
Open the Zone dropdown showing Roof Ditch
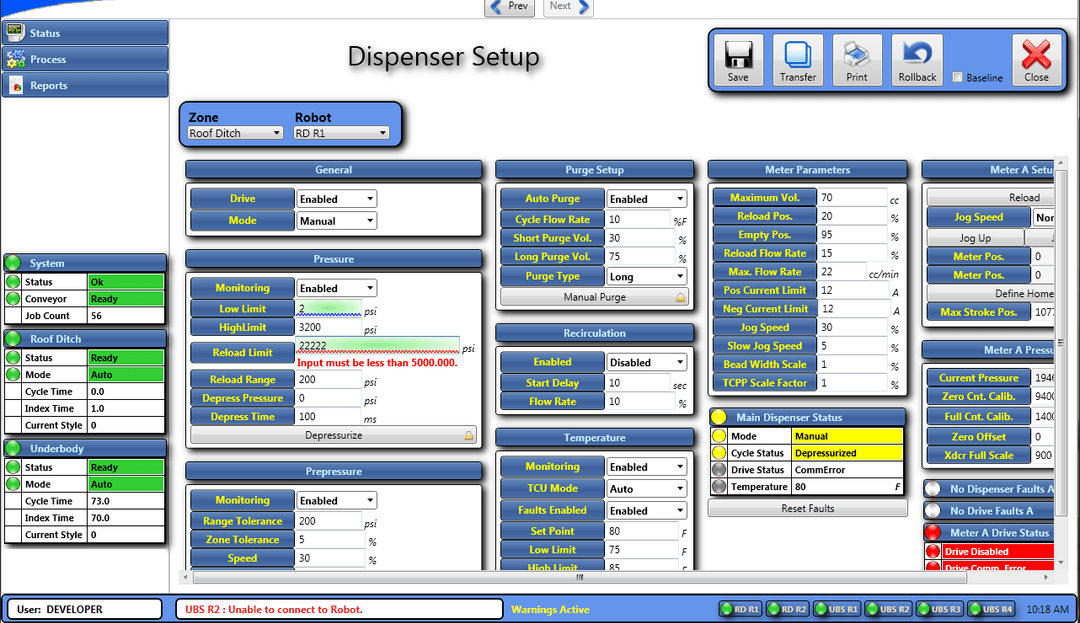(x=236, y=133)
